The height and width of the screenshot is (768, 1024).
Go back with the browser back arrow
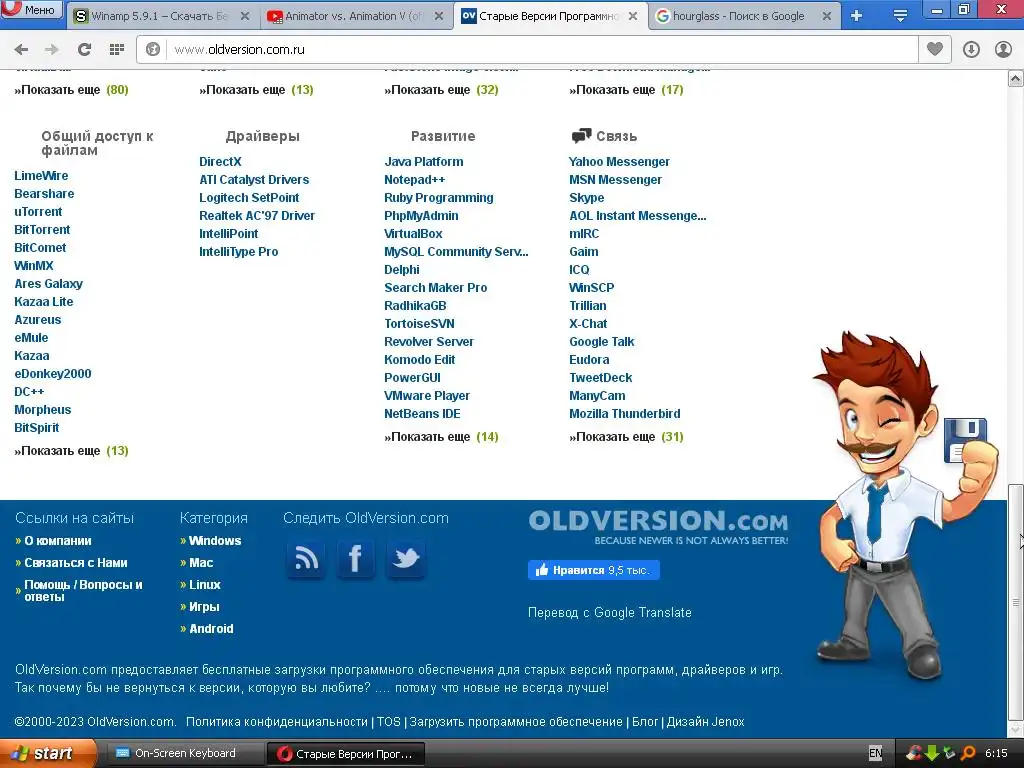(x=21, y=49)
